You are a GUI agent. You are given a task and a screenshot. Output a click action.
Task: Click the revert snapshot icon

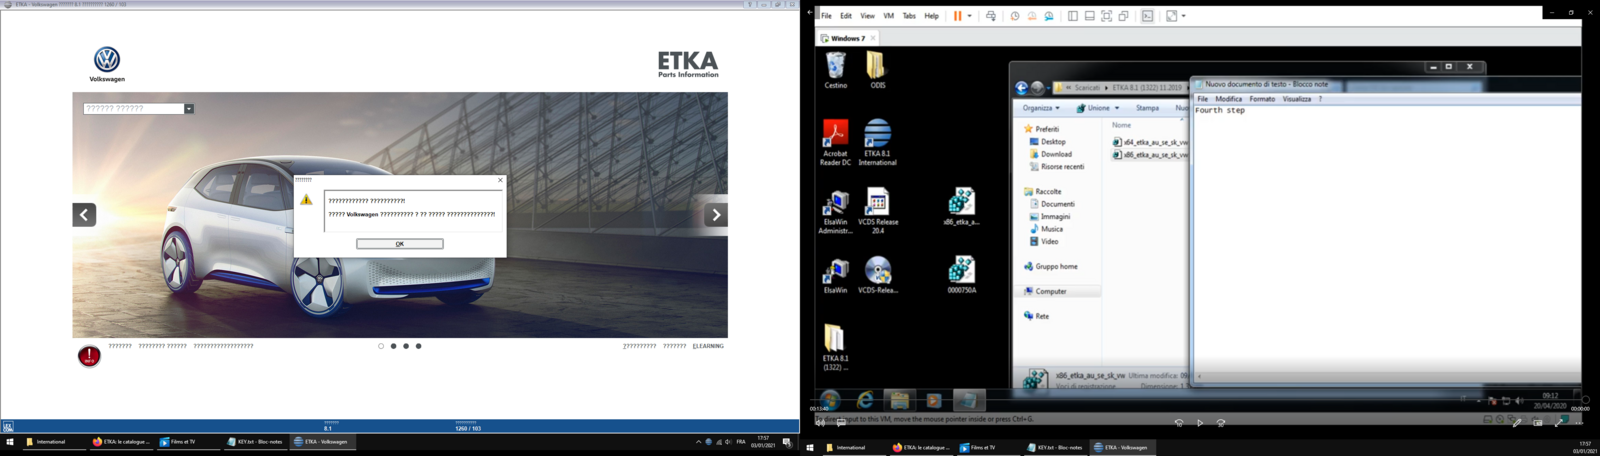point(1031,16)
